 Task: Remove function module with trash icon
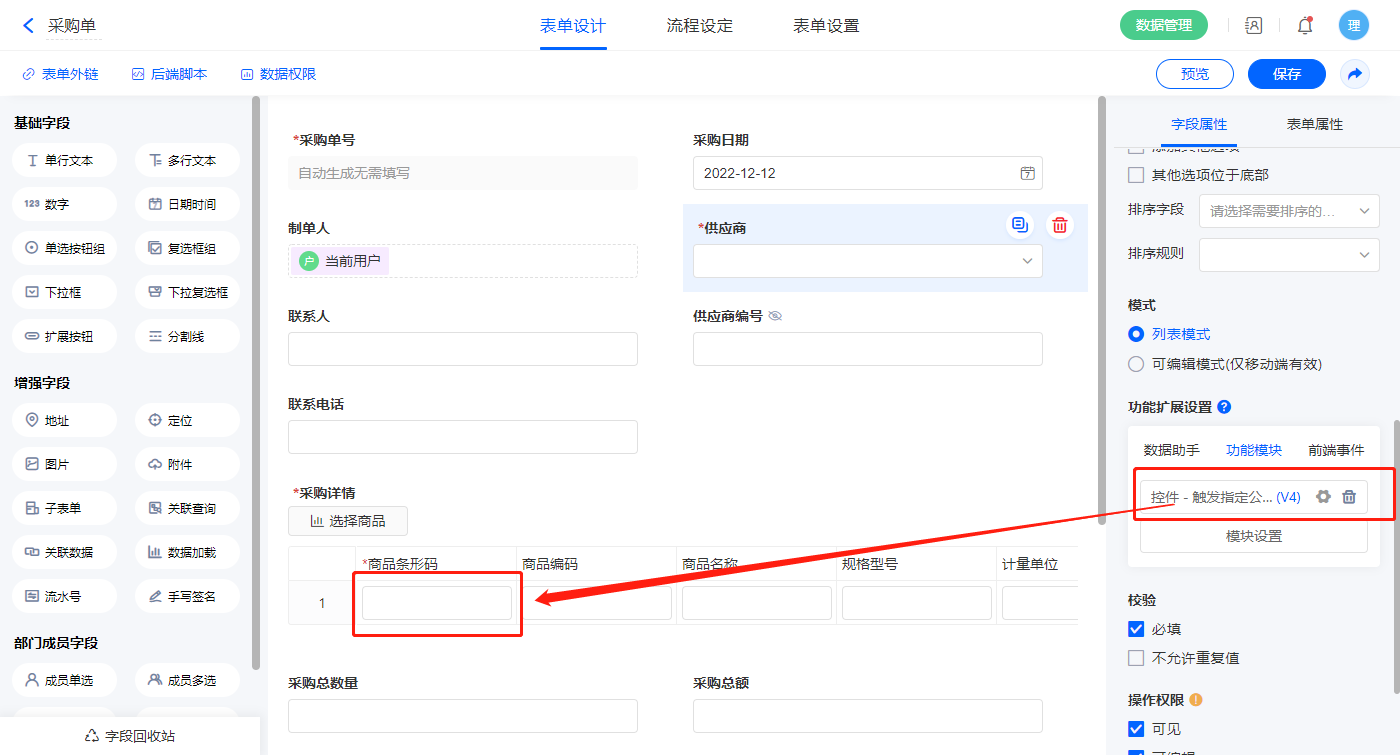tap(1349, 497)
